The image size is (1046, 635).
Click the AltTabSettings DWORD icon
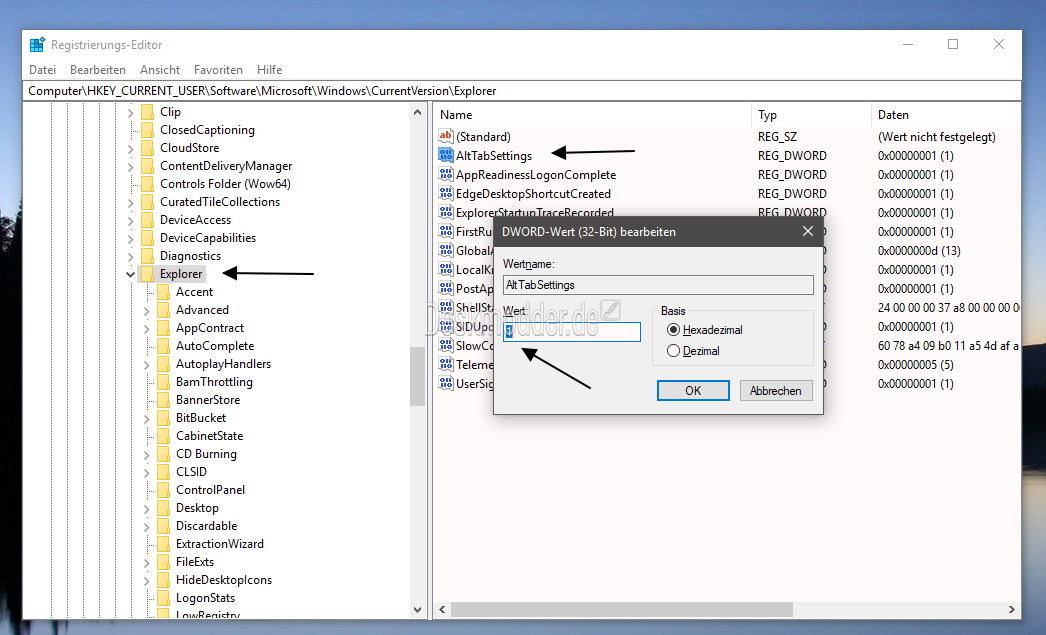[446, 155]
